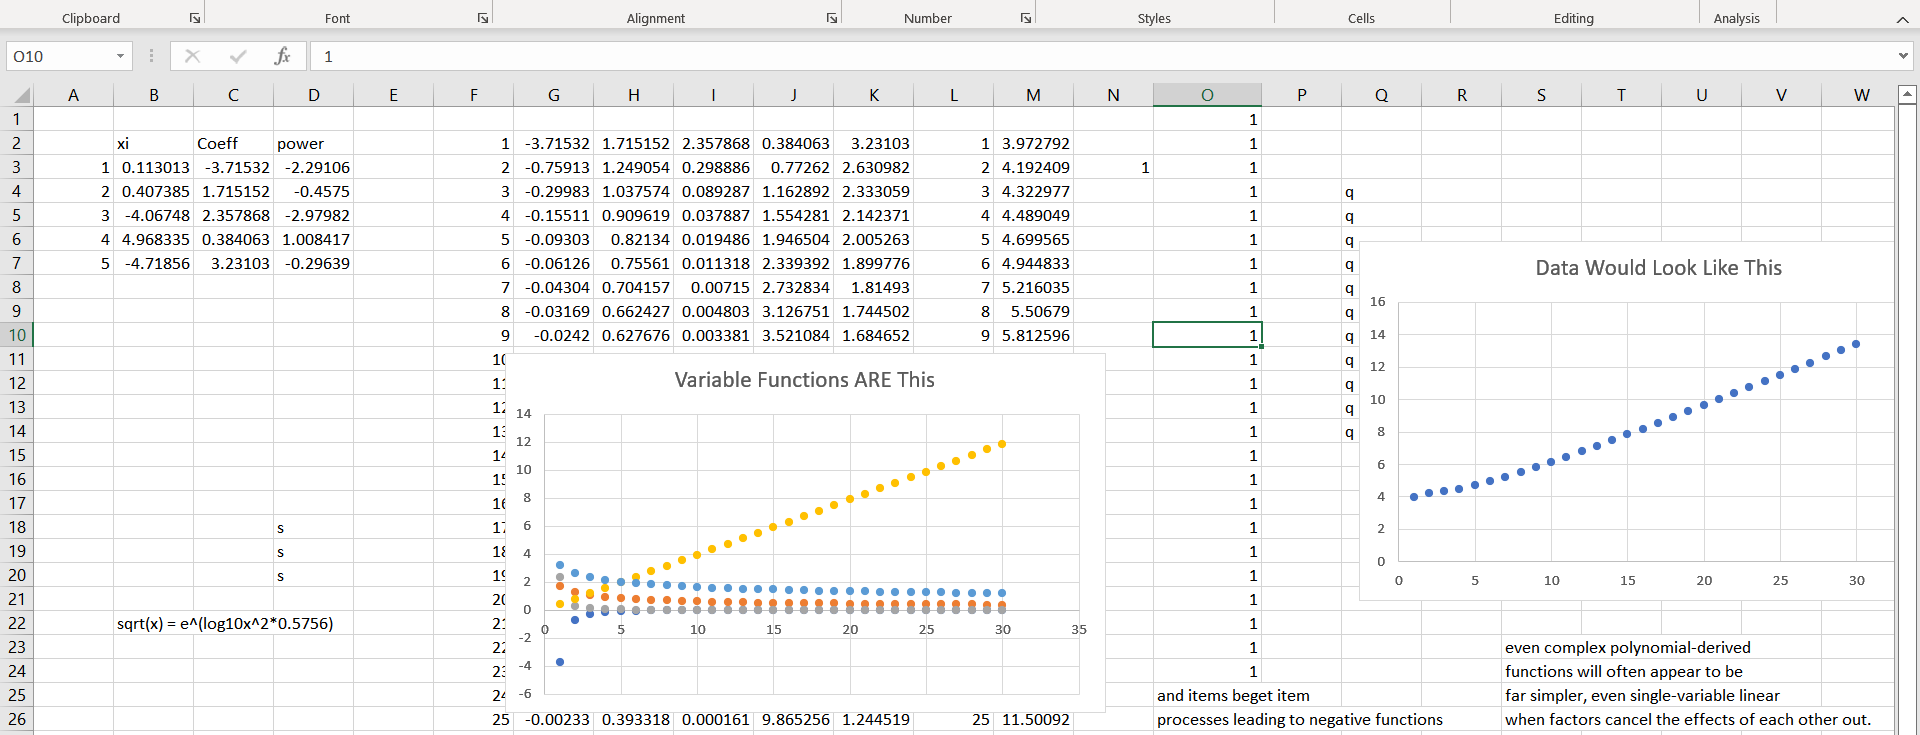Click the cell with value -0.29639
This screenshot has height=735, width=1920.
[313, 263]
